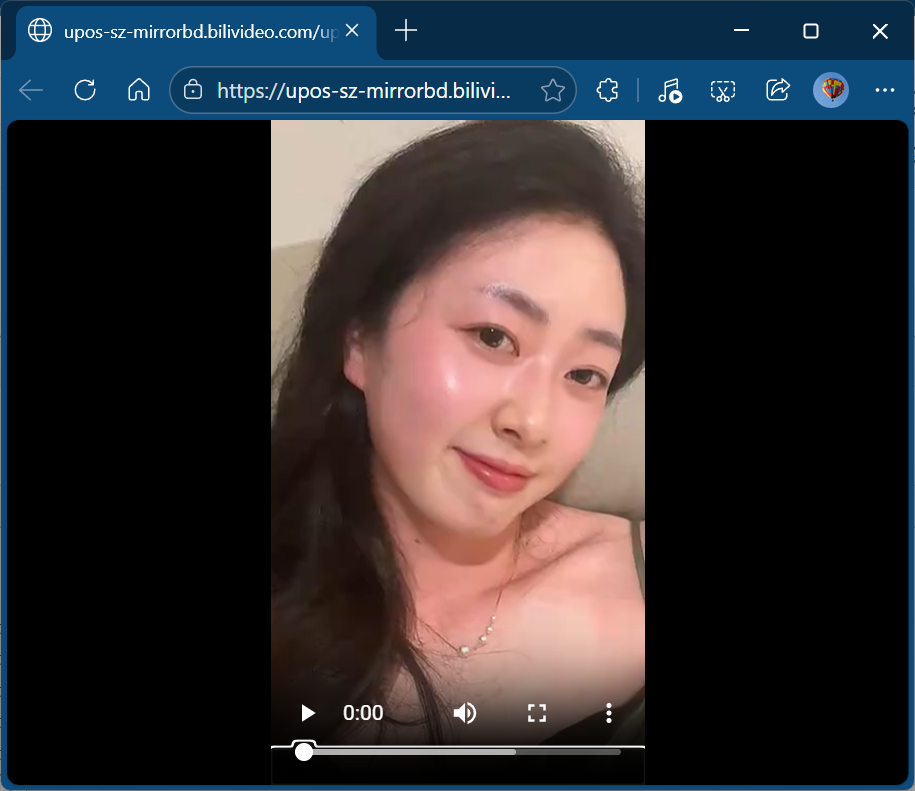The width and height of the screenshot is (915, 791).
Task: Start a screenshot capture from the toolbar
Action: pos(723,91)
